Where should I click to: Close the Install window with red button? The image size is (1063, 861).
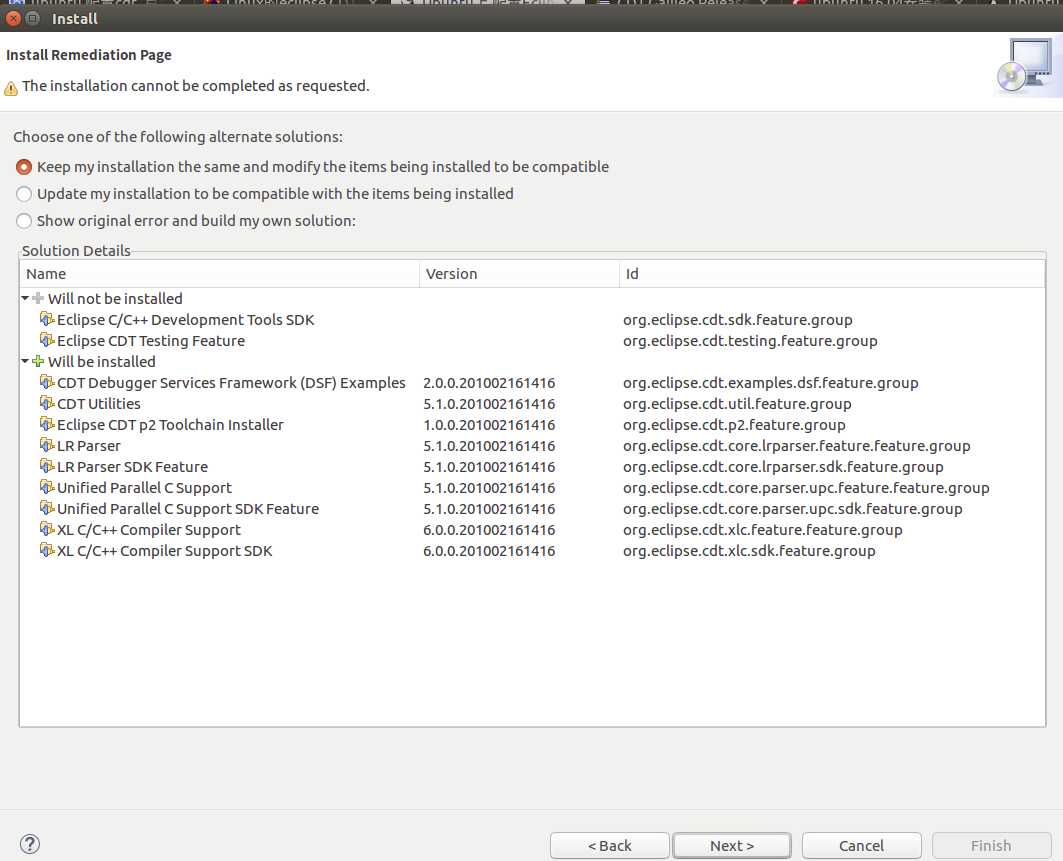coord(13,18)
